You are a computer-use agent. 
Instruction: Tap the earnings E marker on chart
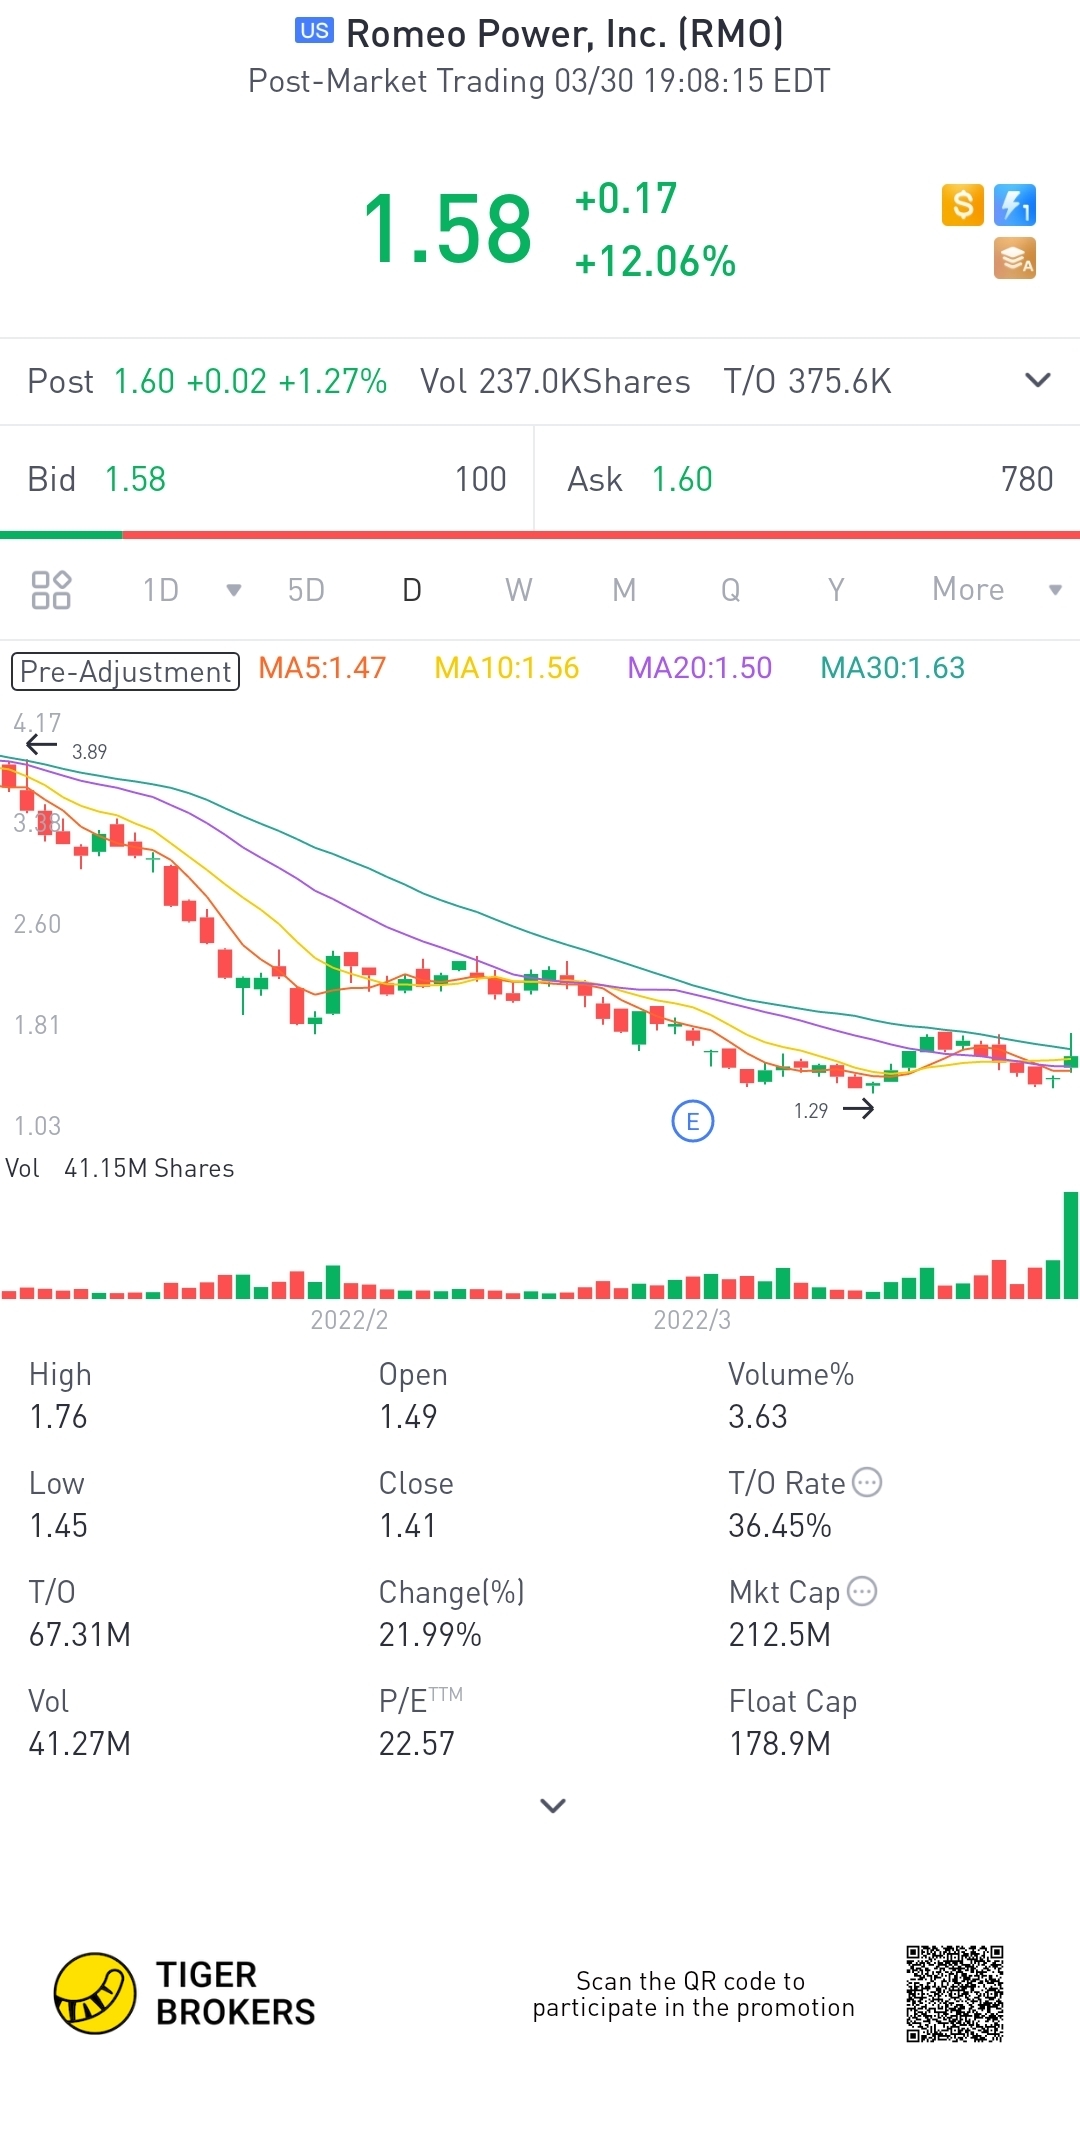pyautogui.click(x=693, y=1121)
